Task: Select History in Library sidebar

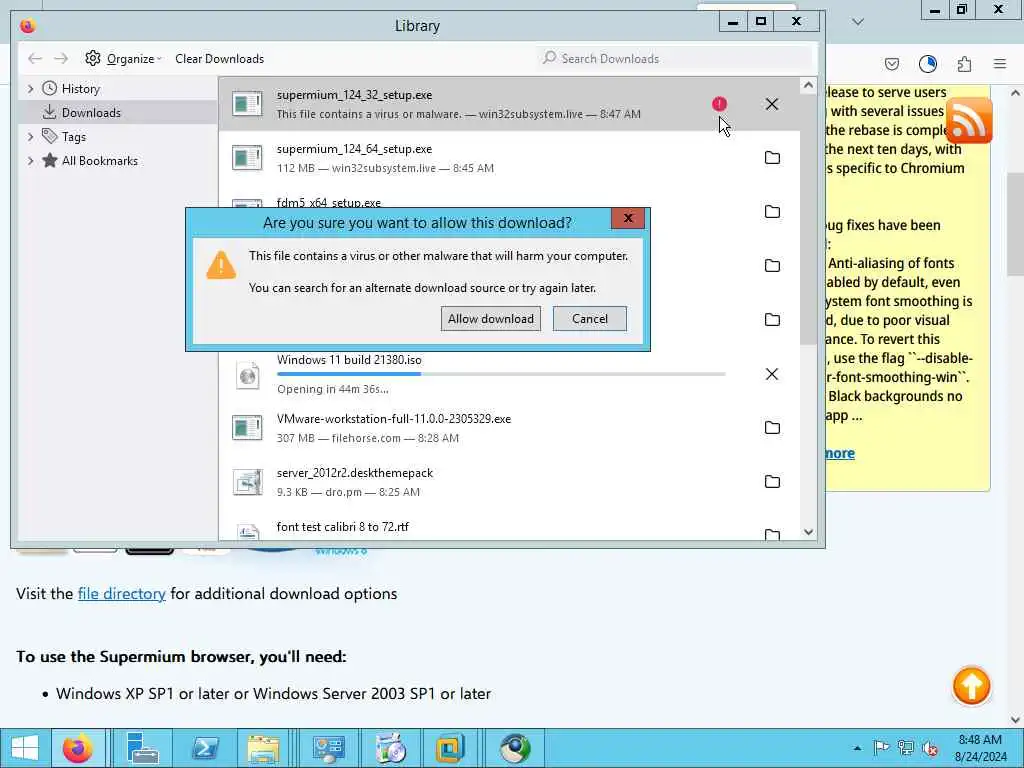Action: (81, 89)
